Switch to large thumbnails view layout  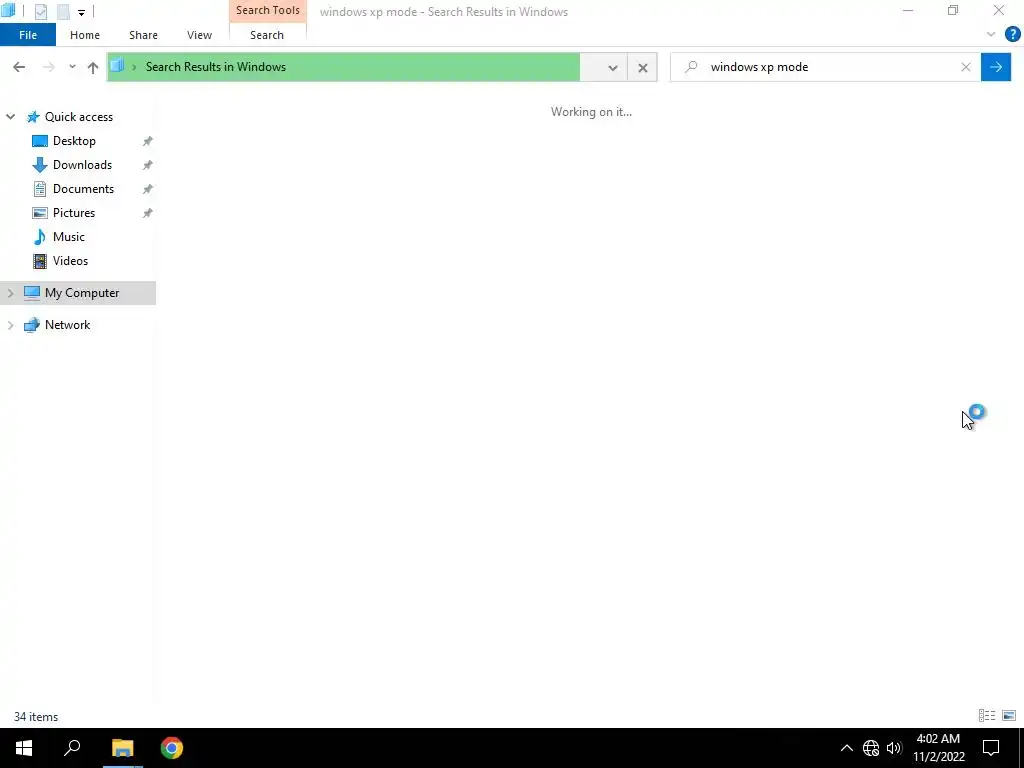(x=1009, y=716)
